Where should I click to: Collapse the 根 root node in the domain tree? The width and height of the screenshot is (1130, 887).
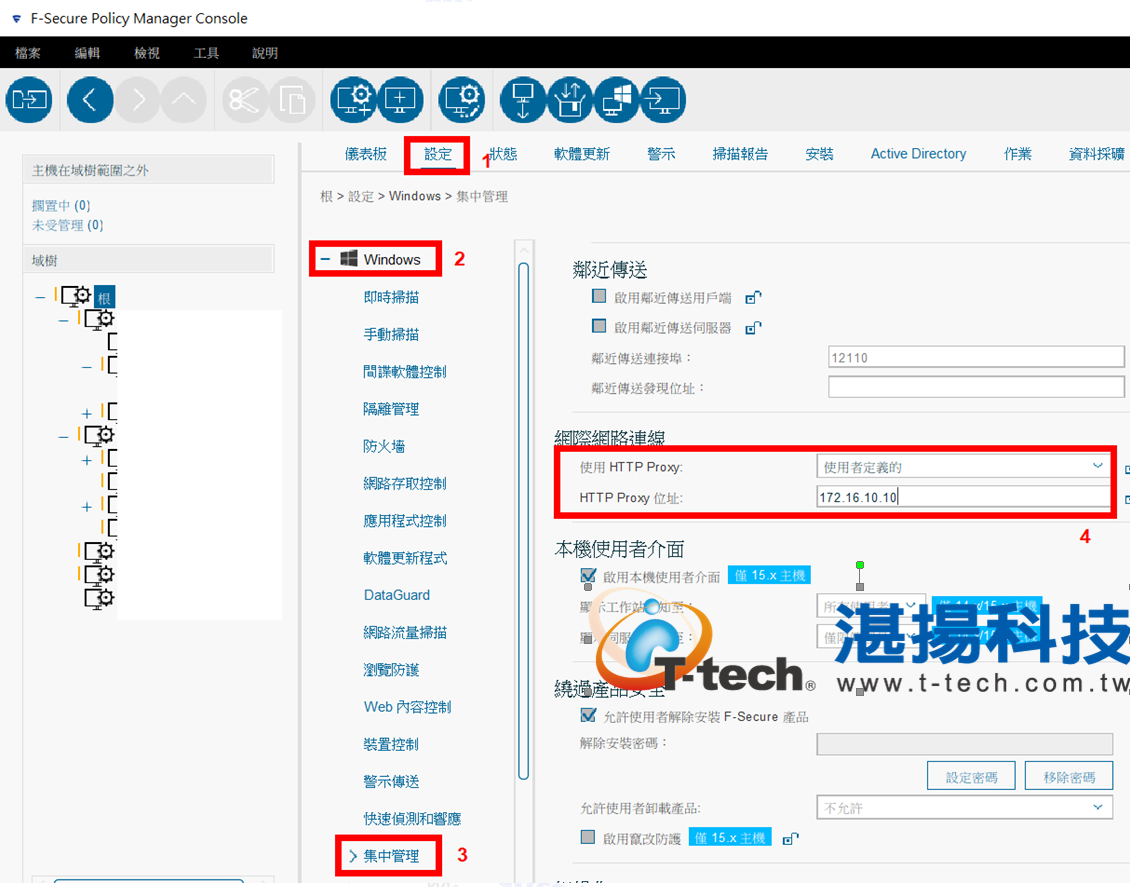click(40, 296)
